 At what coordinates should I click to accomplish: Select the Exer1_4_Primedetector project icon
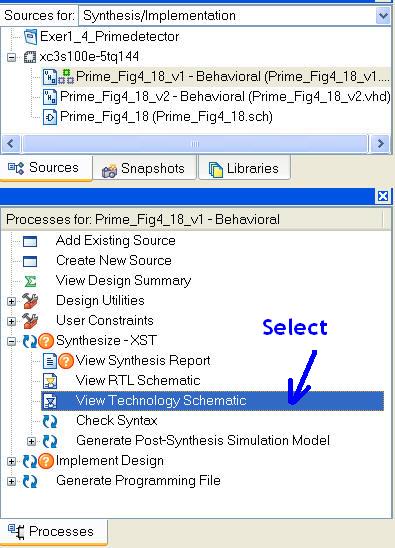click(30, 37)
